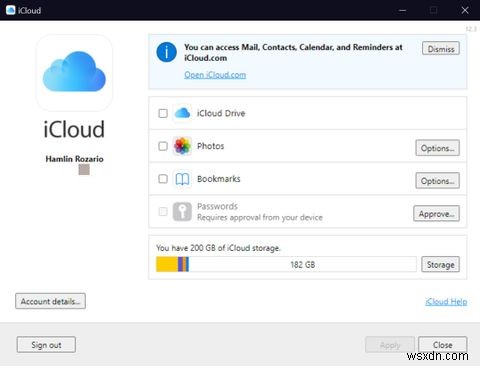
Task: Minimize the iCloud window
Action: click(x=403, y=10)
